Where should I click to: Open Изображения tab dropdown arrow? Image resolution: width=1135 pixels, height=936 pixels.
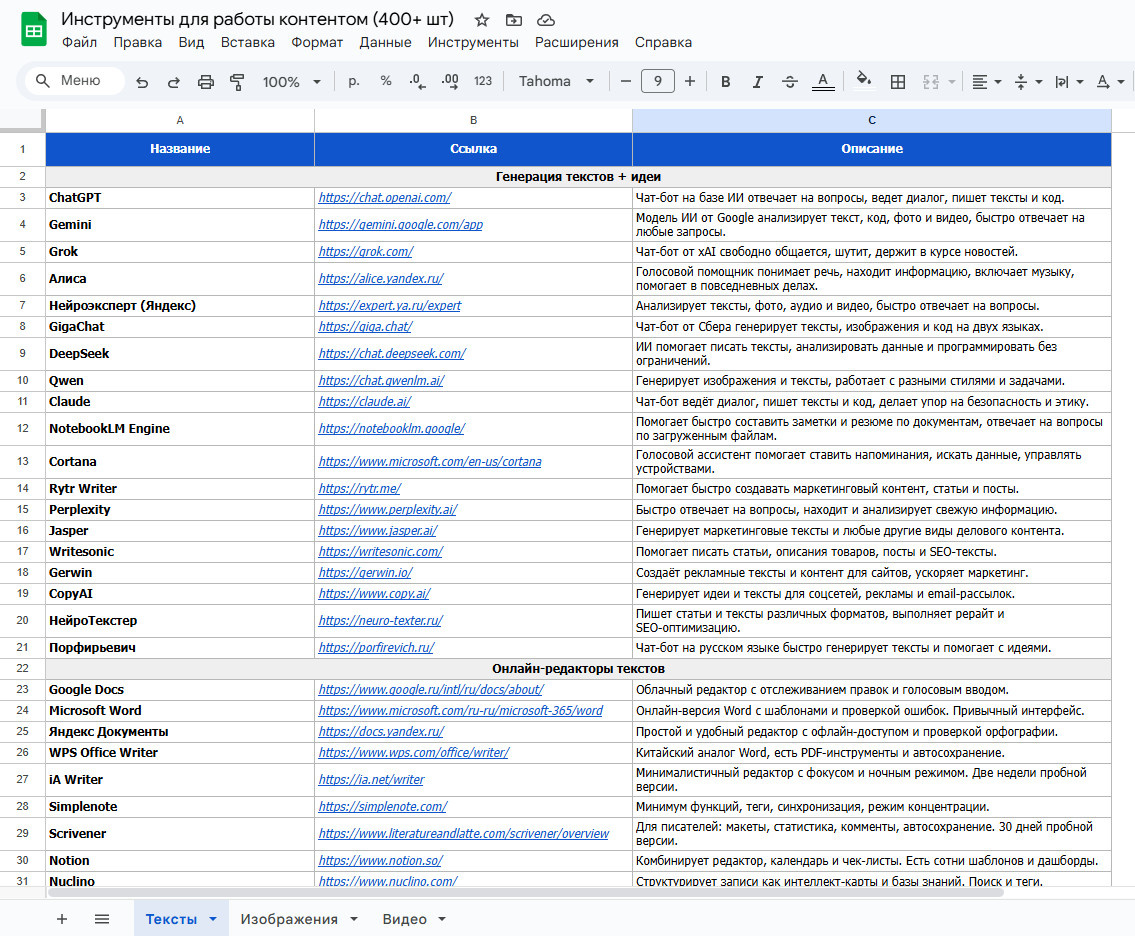point(354,919)
